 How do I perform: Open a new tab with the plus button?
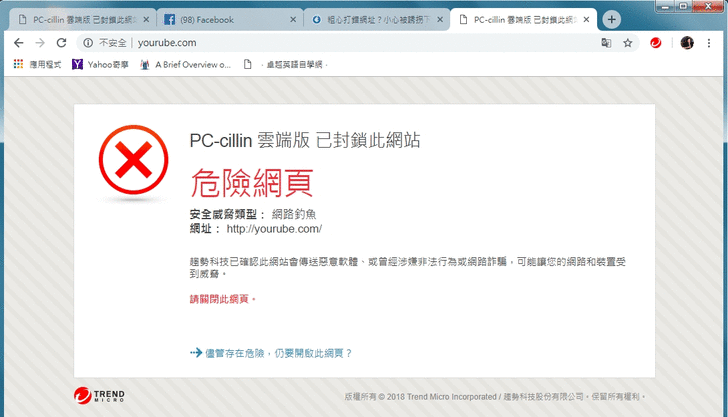pos(611,20)
